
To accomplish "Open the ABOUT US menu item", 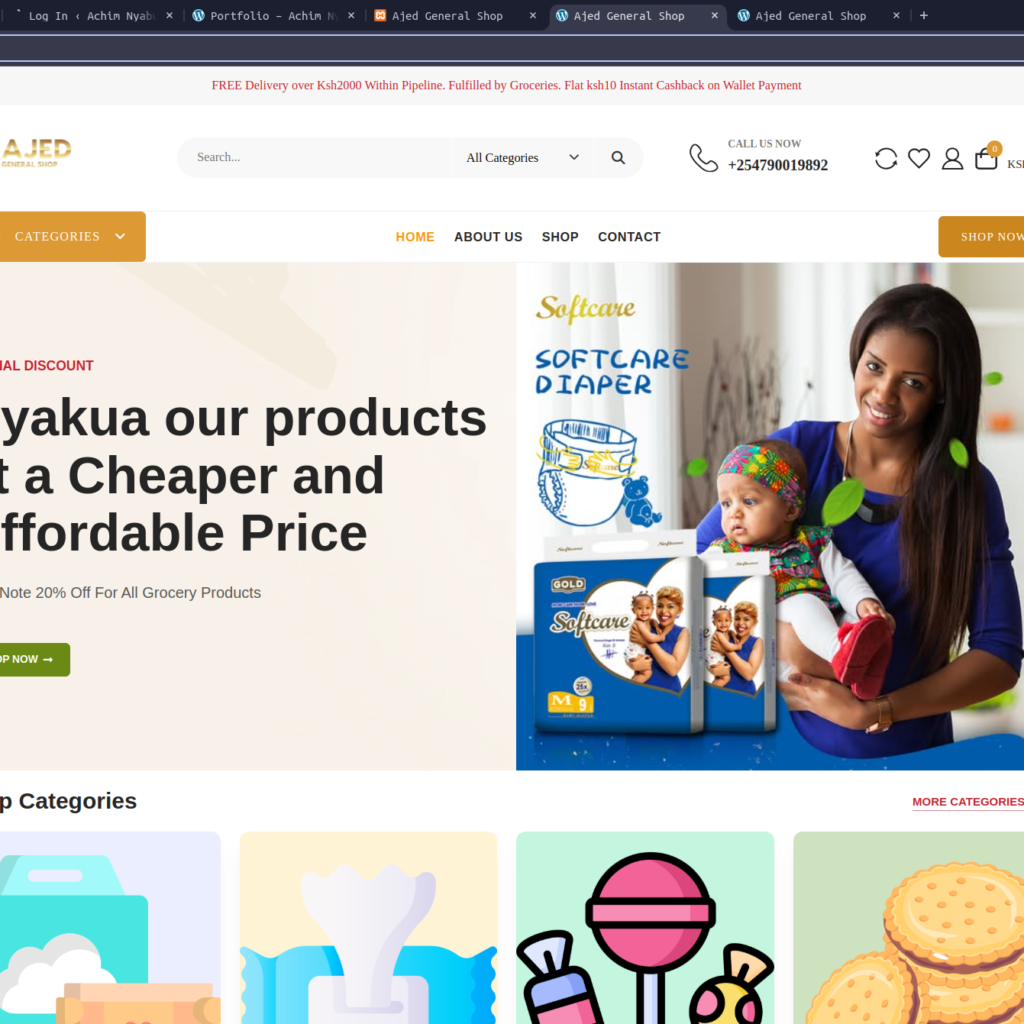I will pyautogui.click(x=488, y=237).
